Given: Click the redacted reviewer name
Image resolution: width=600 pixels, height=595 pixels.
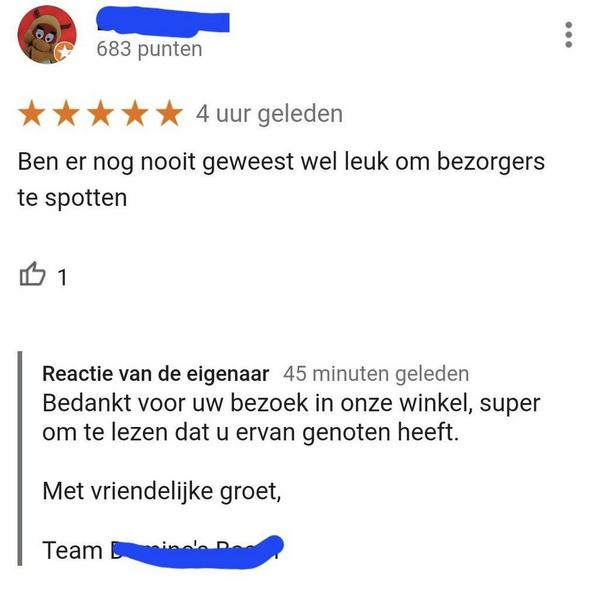Looking at the screenshot, I should pyautogui.click(x=163, y=23).
